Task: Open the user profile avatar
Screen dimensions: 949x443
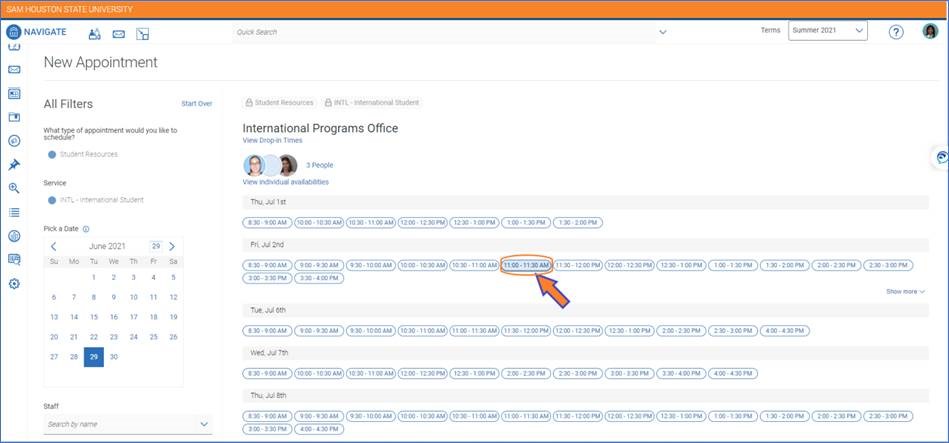Action: pyautogui.click(x=930, y=32)
